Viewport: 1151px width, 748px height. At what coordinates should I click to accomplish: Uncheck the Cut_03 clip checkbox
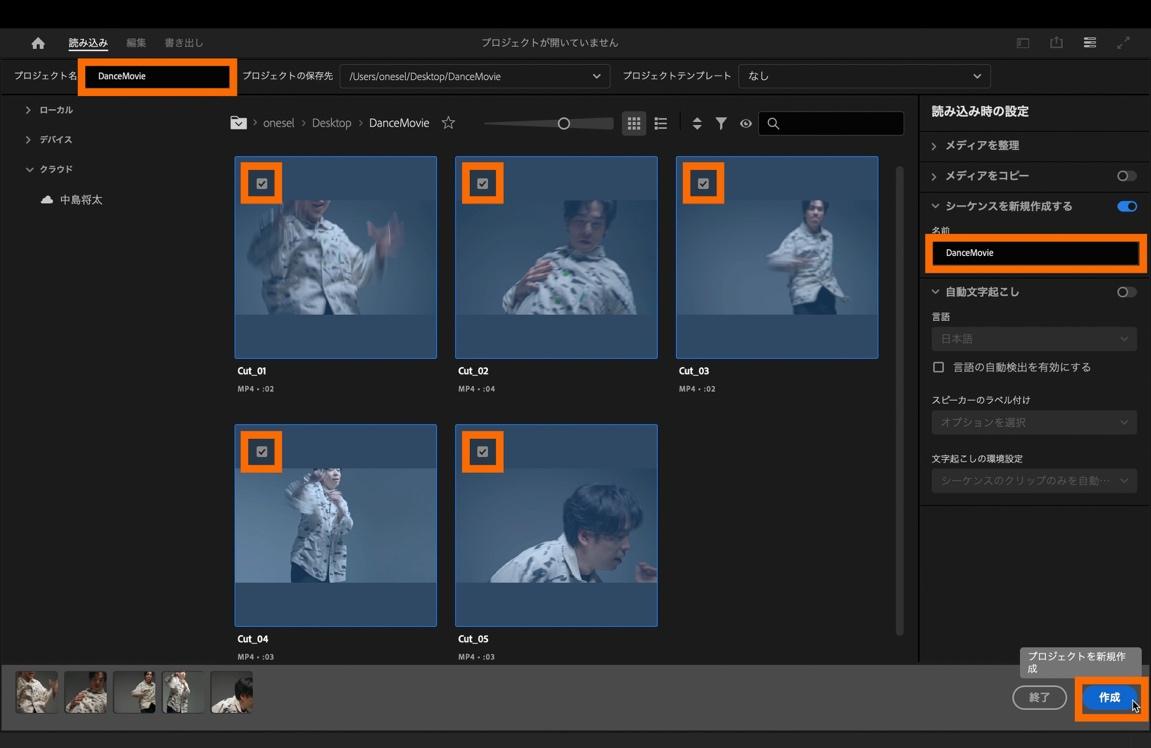pos(703,184)
